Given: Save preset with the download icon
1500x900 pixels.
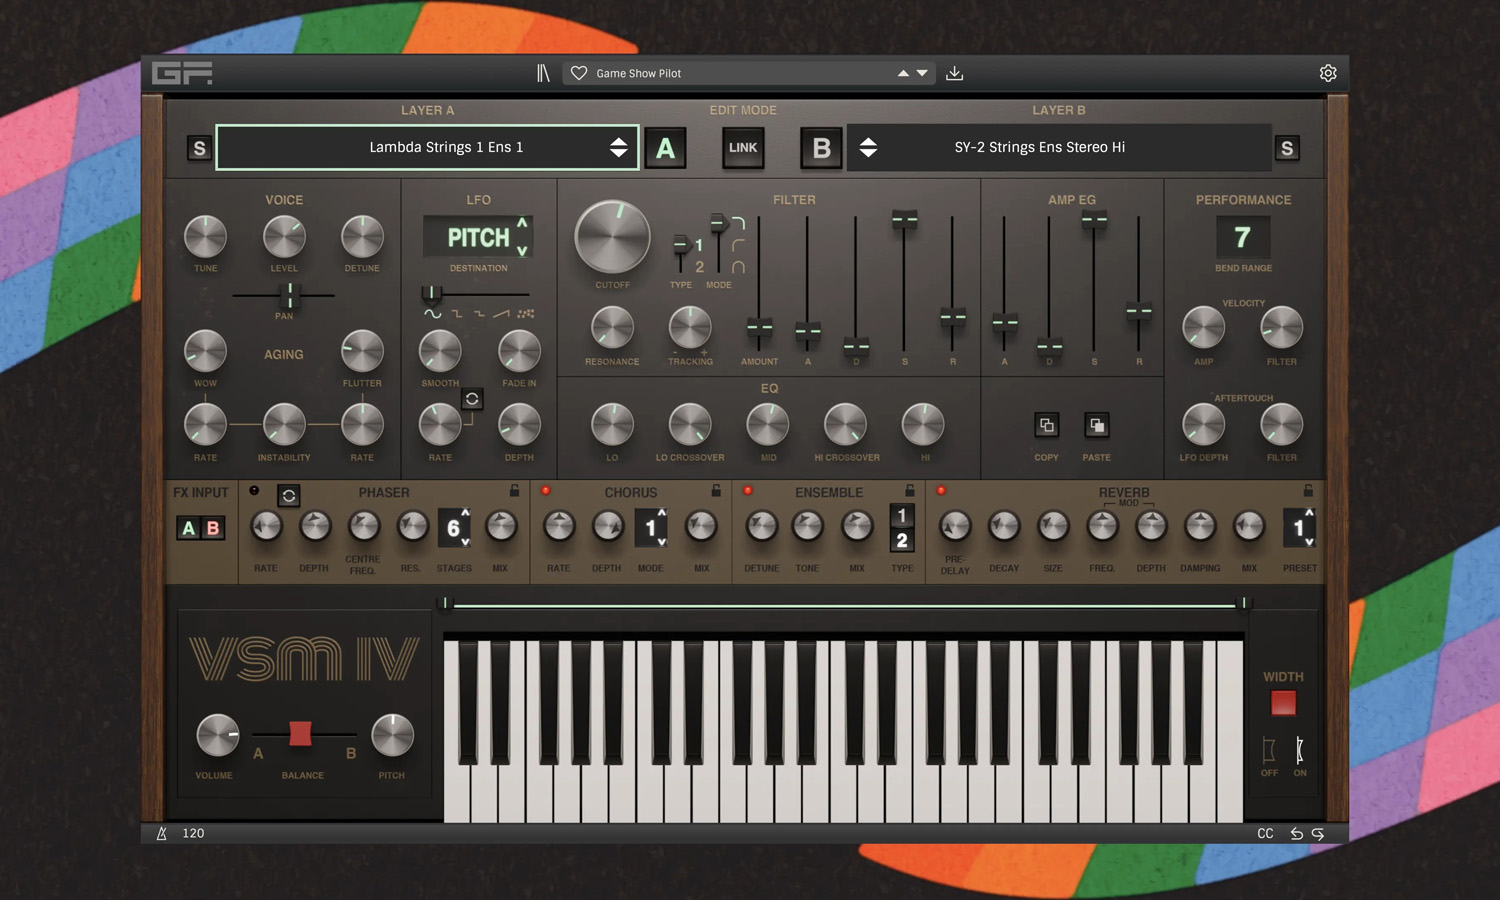Looking at the screenshot, I should tap(955, 73).
